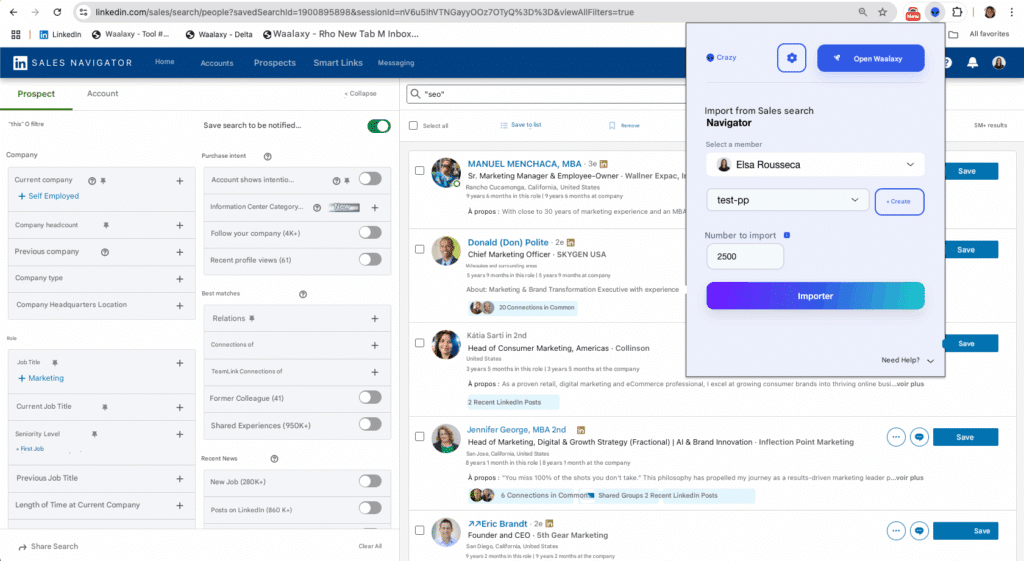Save the Manuel Menchaca lead

click(970, 171)
